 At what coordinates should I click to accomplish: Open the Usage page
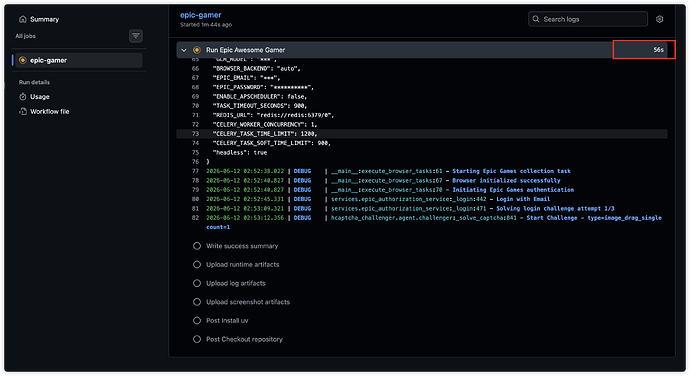coord(40,97)
